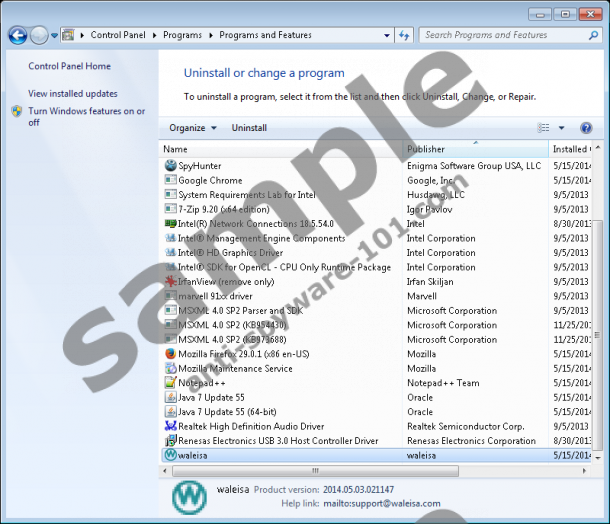Click the Back navigation arrow button
This screenshot has width=610, height=524.
click(17, 35)
